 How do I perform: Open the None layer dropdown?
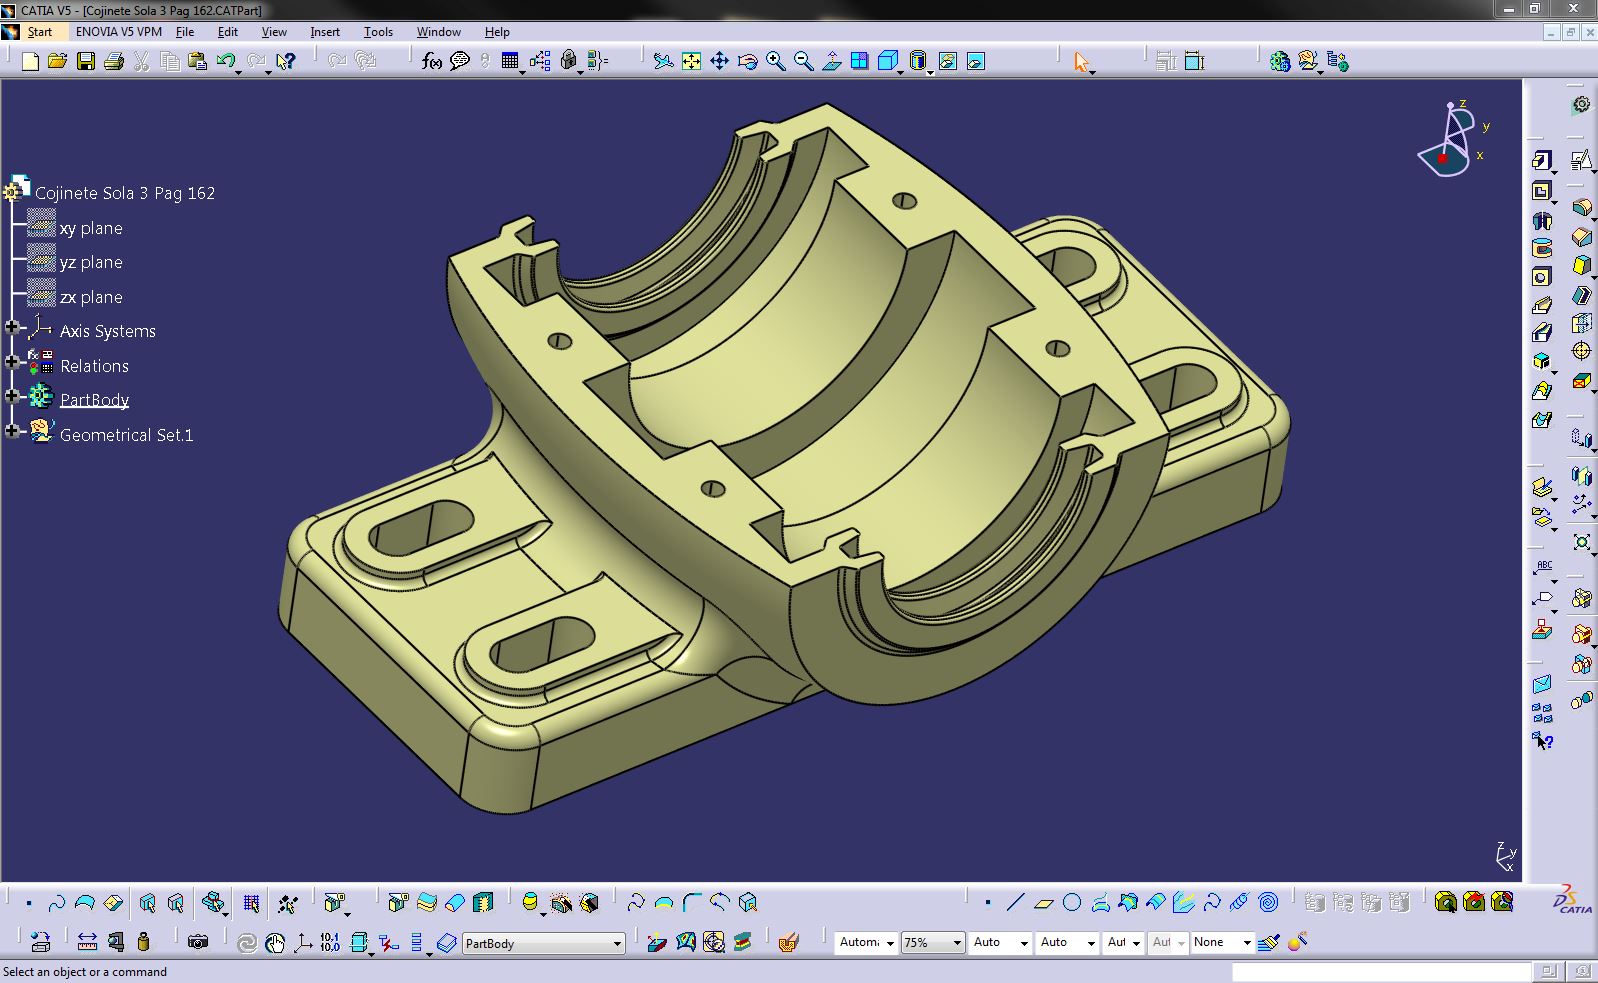[x=1247, y=943]
